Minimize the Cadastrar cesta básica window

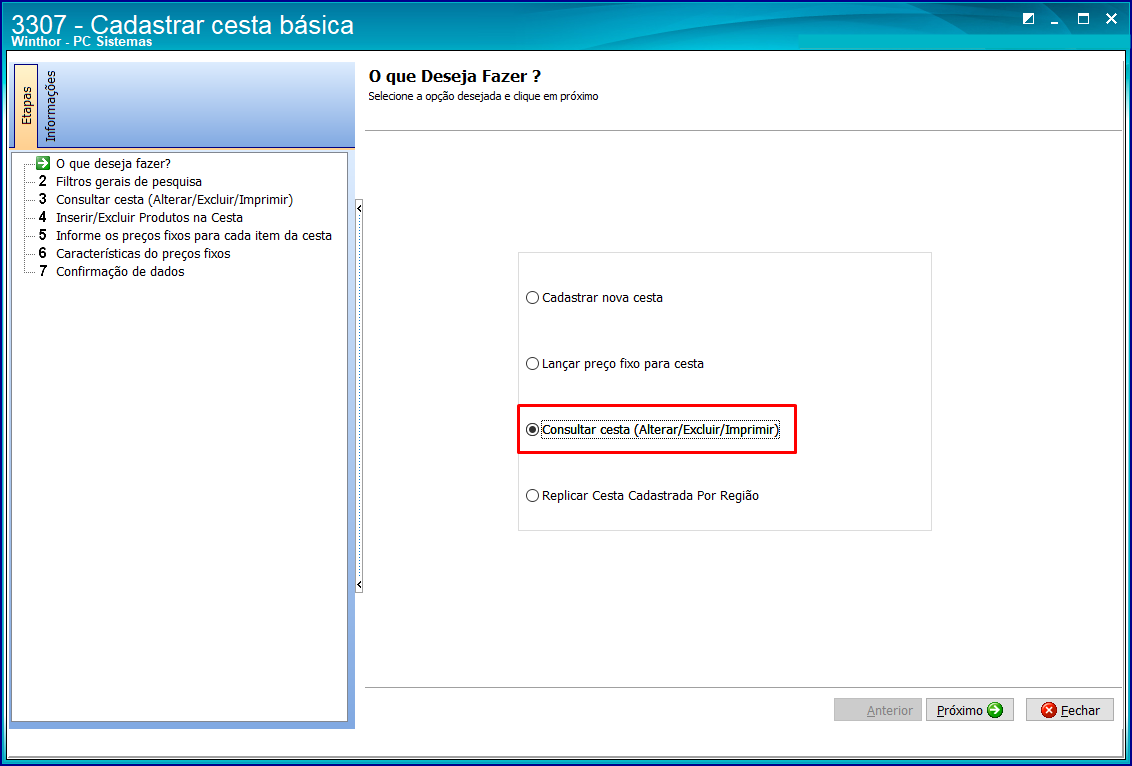(x=1055, y=22)
